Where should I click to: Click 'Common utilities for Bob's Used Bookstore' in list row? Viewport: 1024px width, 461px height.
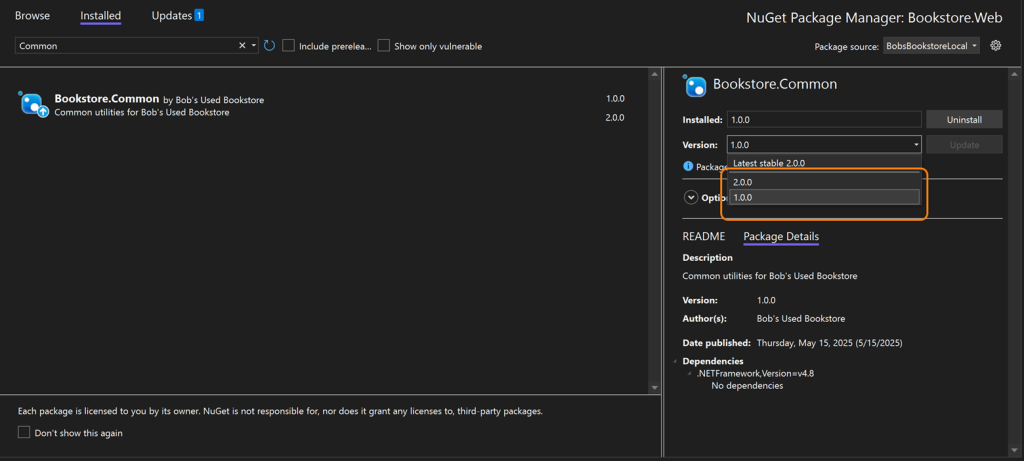pyautogui.click(x=142, y=112)
